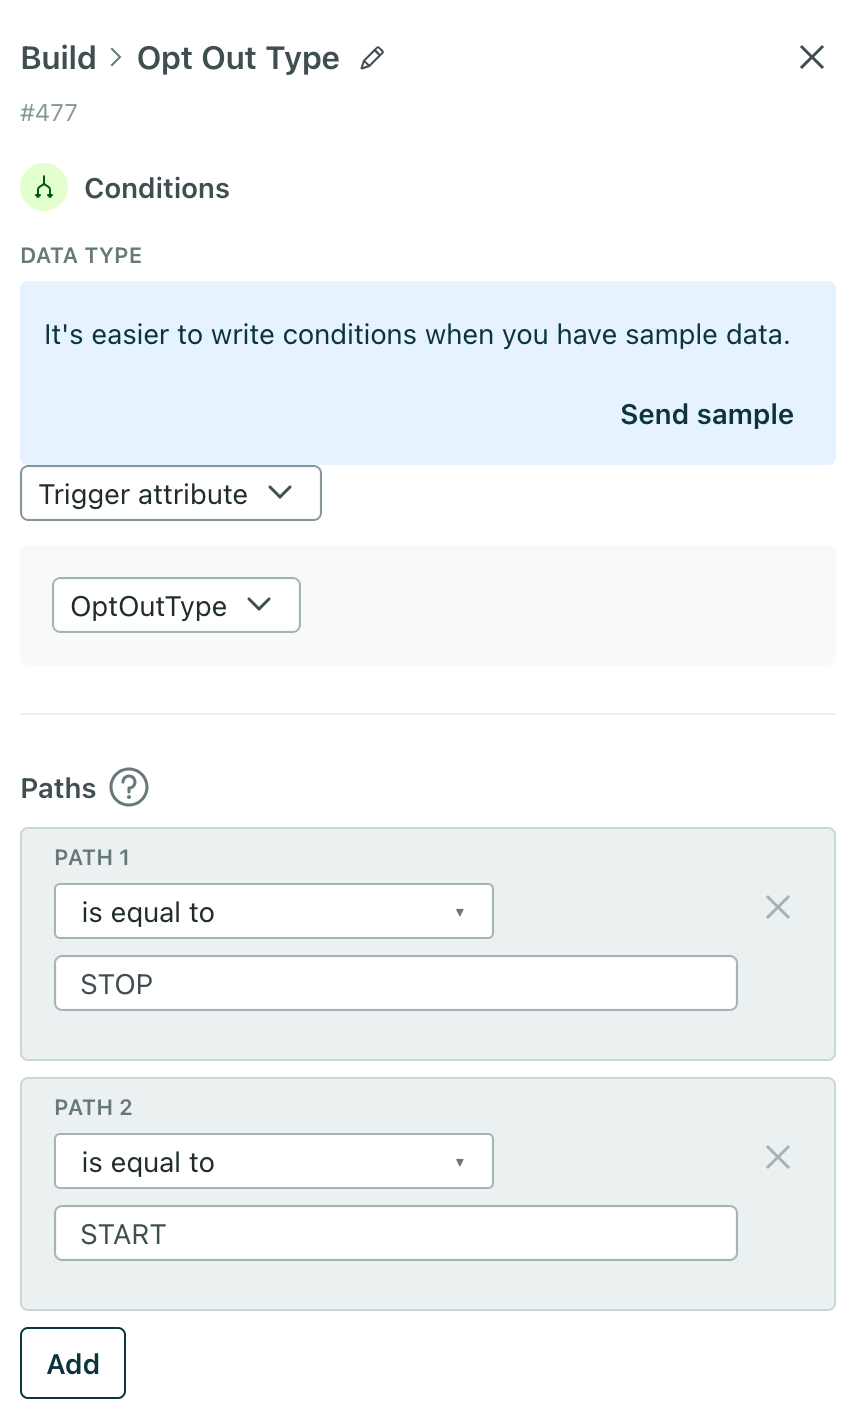This screenshot has height=1424, width=862.
Task: Open Path 2 'is equal to' operator dropdown
Action: tap(274, 1161)
